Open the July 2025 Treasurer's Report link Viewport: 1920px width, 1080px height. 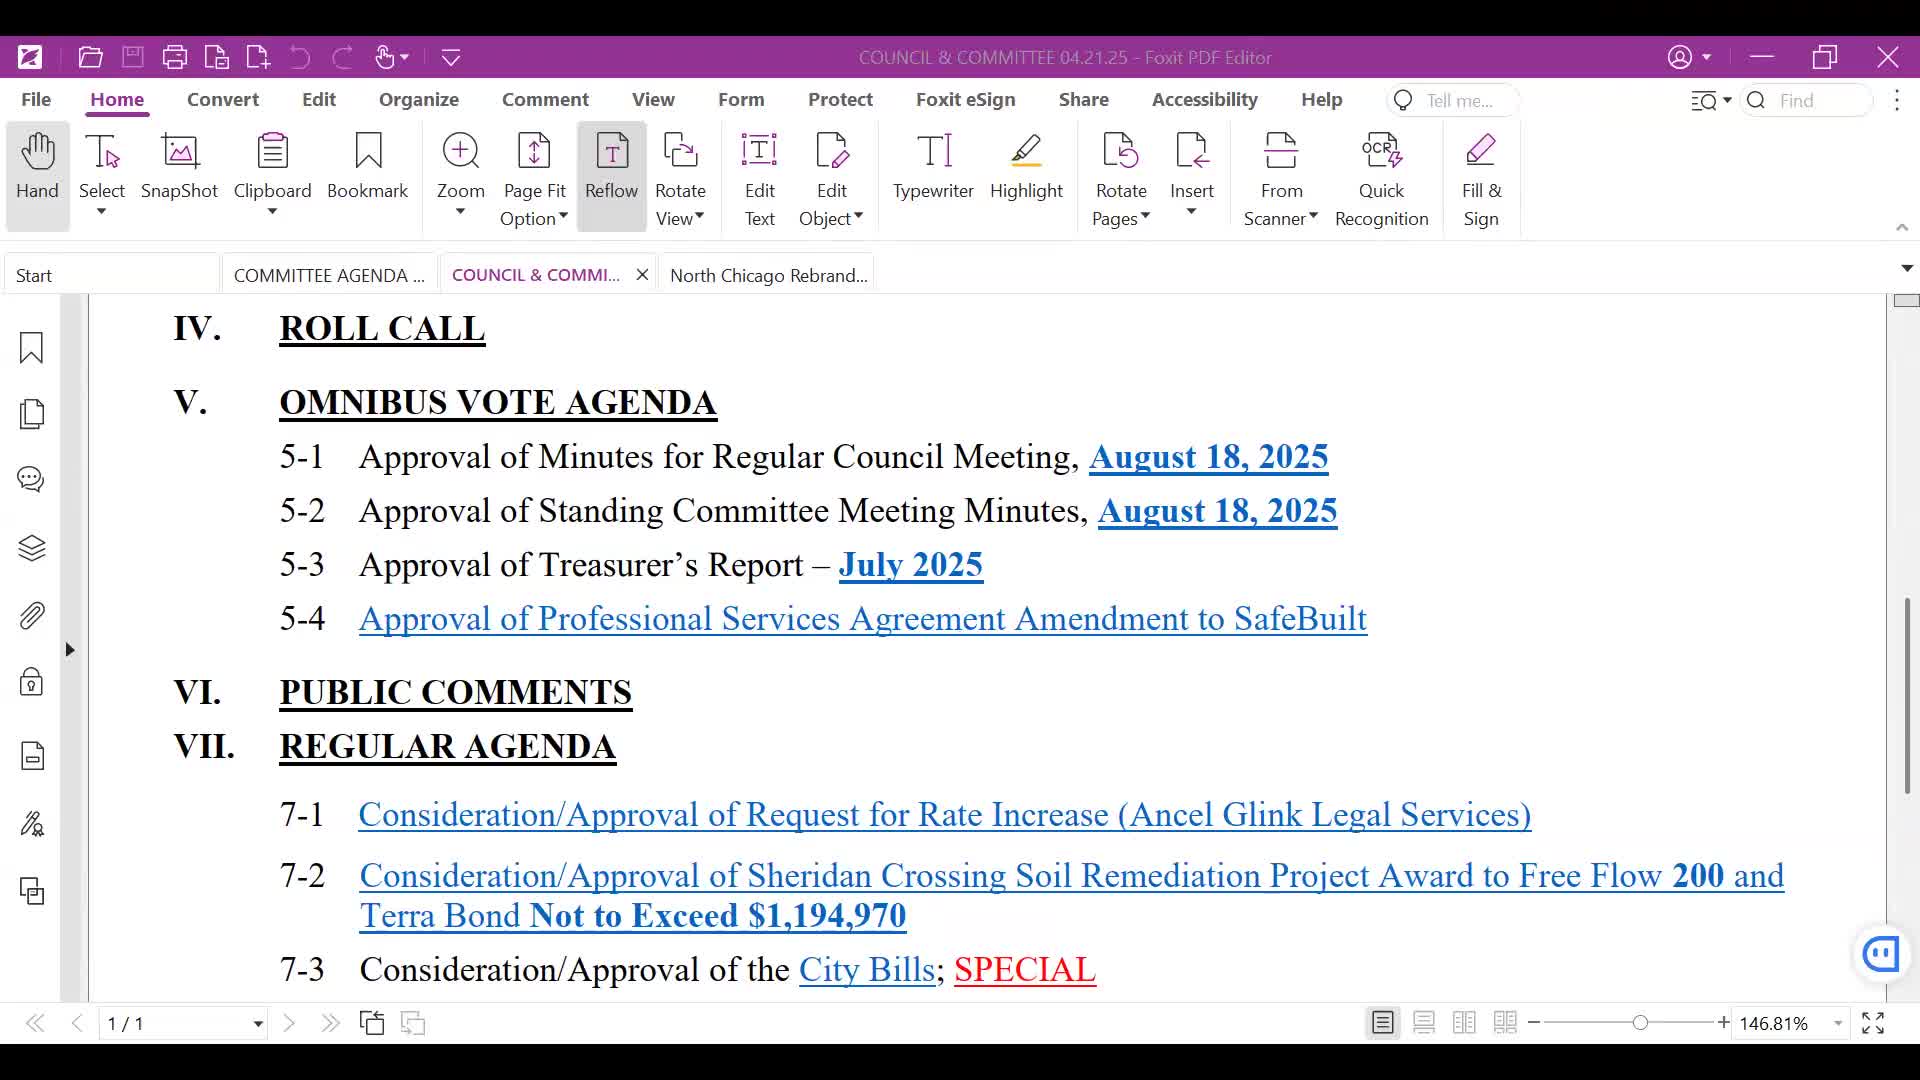pos(910,565)
